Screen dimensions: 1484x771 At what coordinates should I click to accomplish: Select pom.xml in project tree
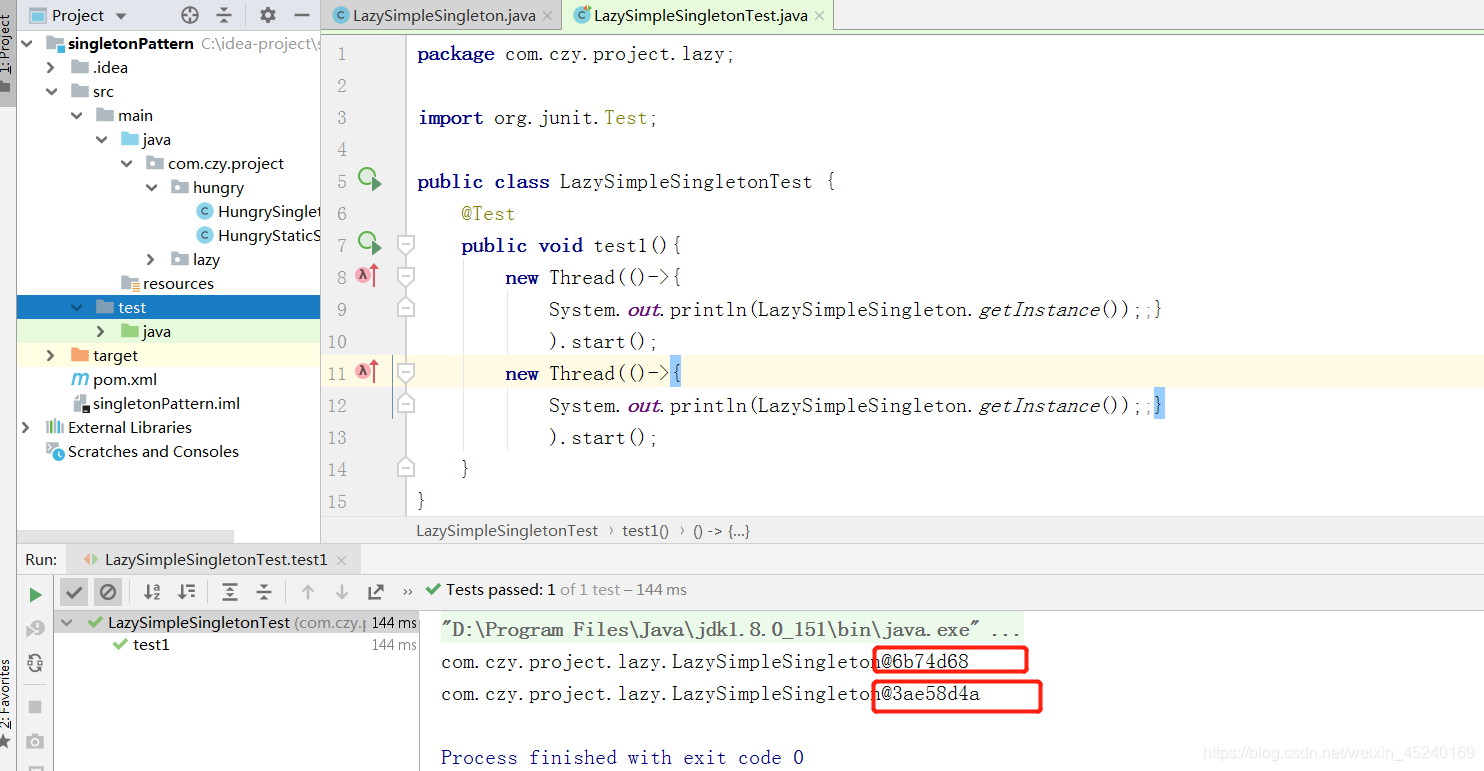(x=114, y=379)
